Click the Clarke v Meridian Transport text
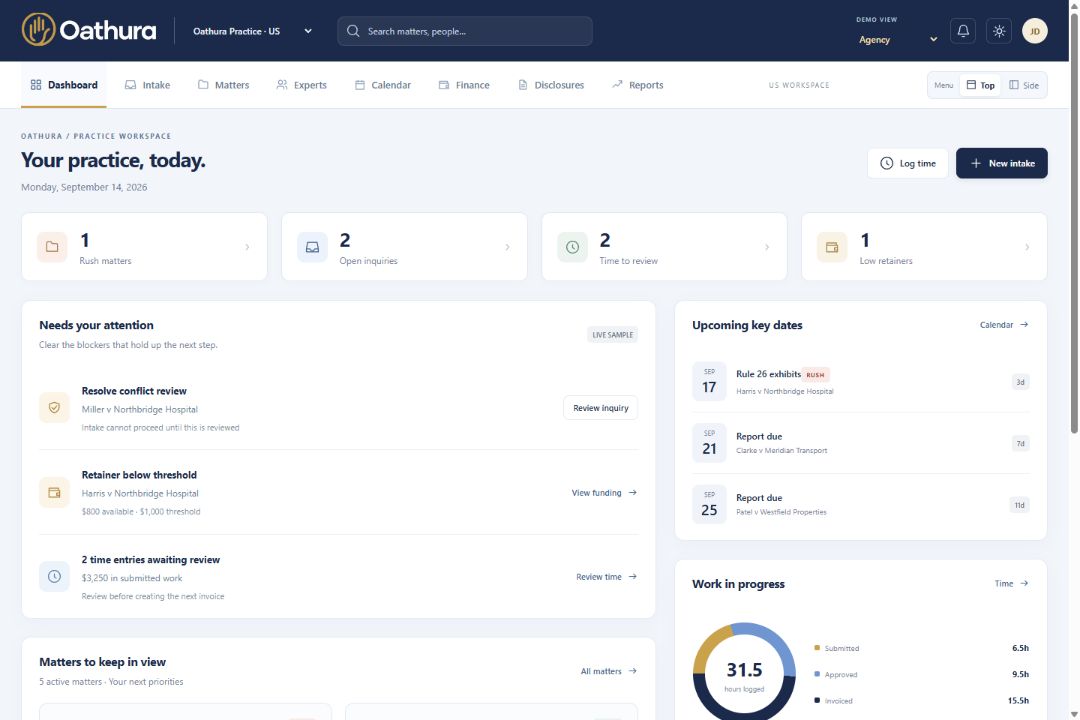 [782, 451]
